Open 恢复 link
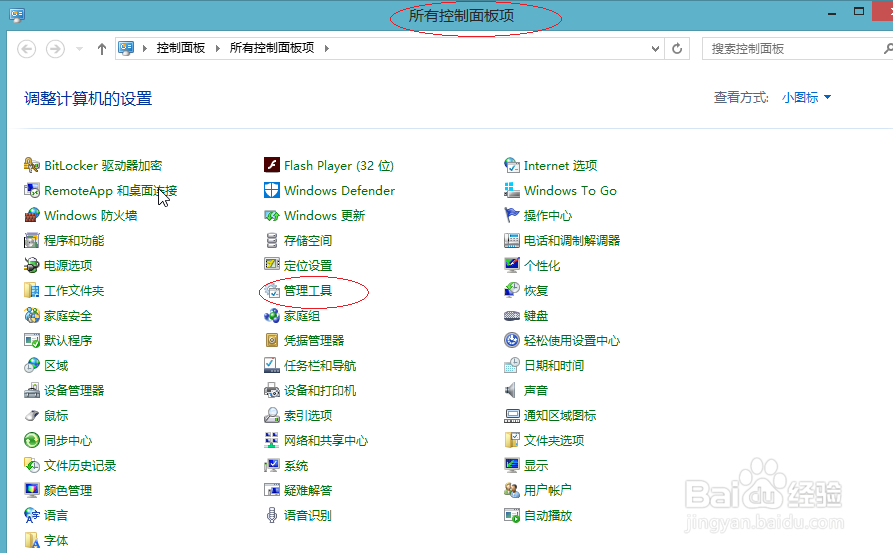 [536, 291]
